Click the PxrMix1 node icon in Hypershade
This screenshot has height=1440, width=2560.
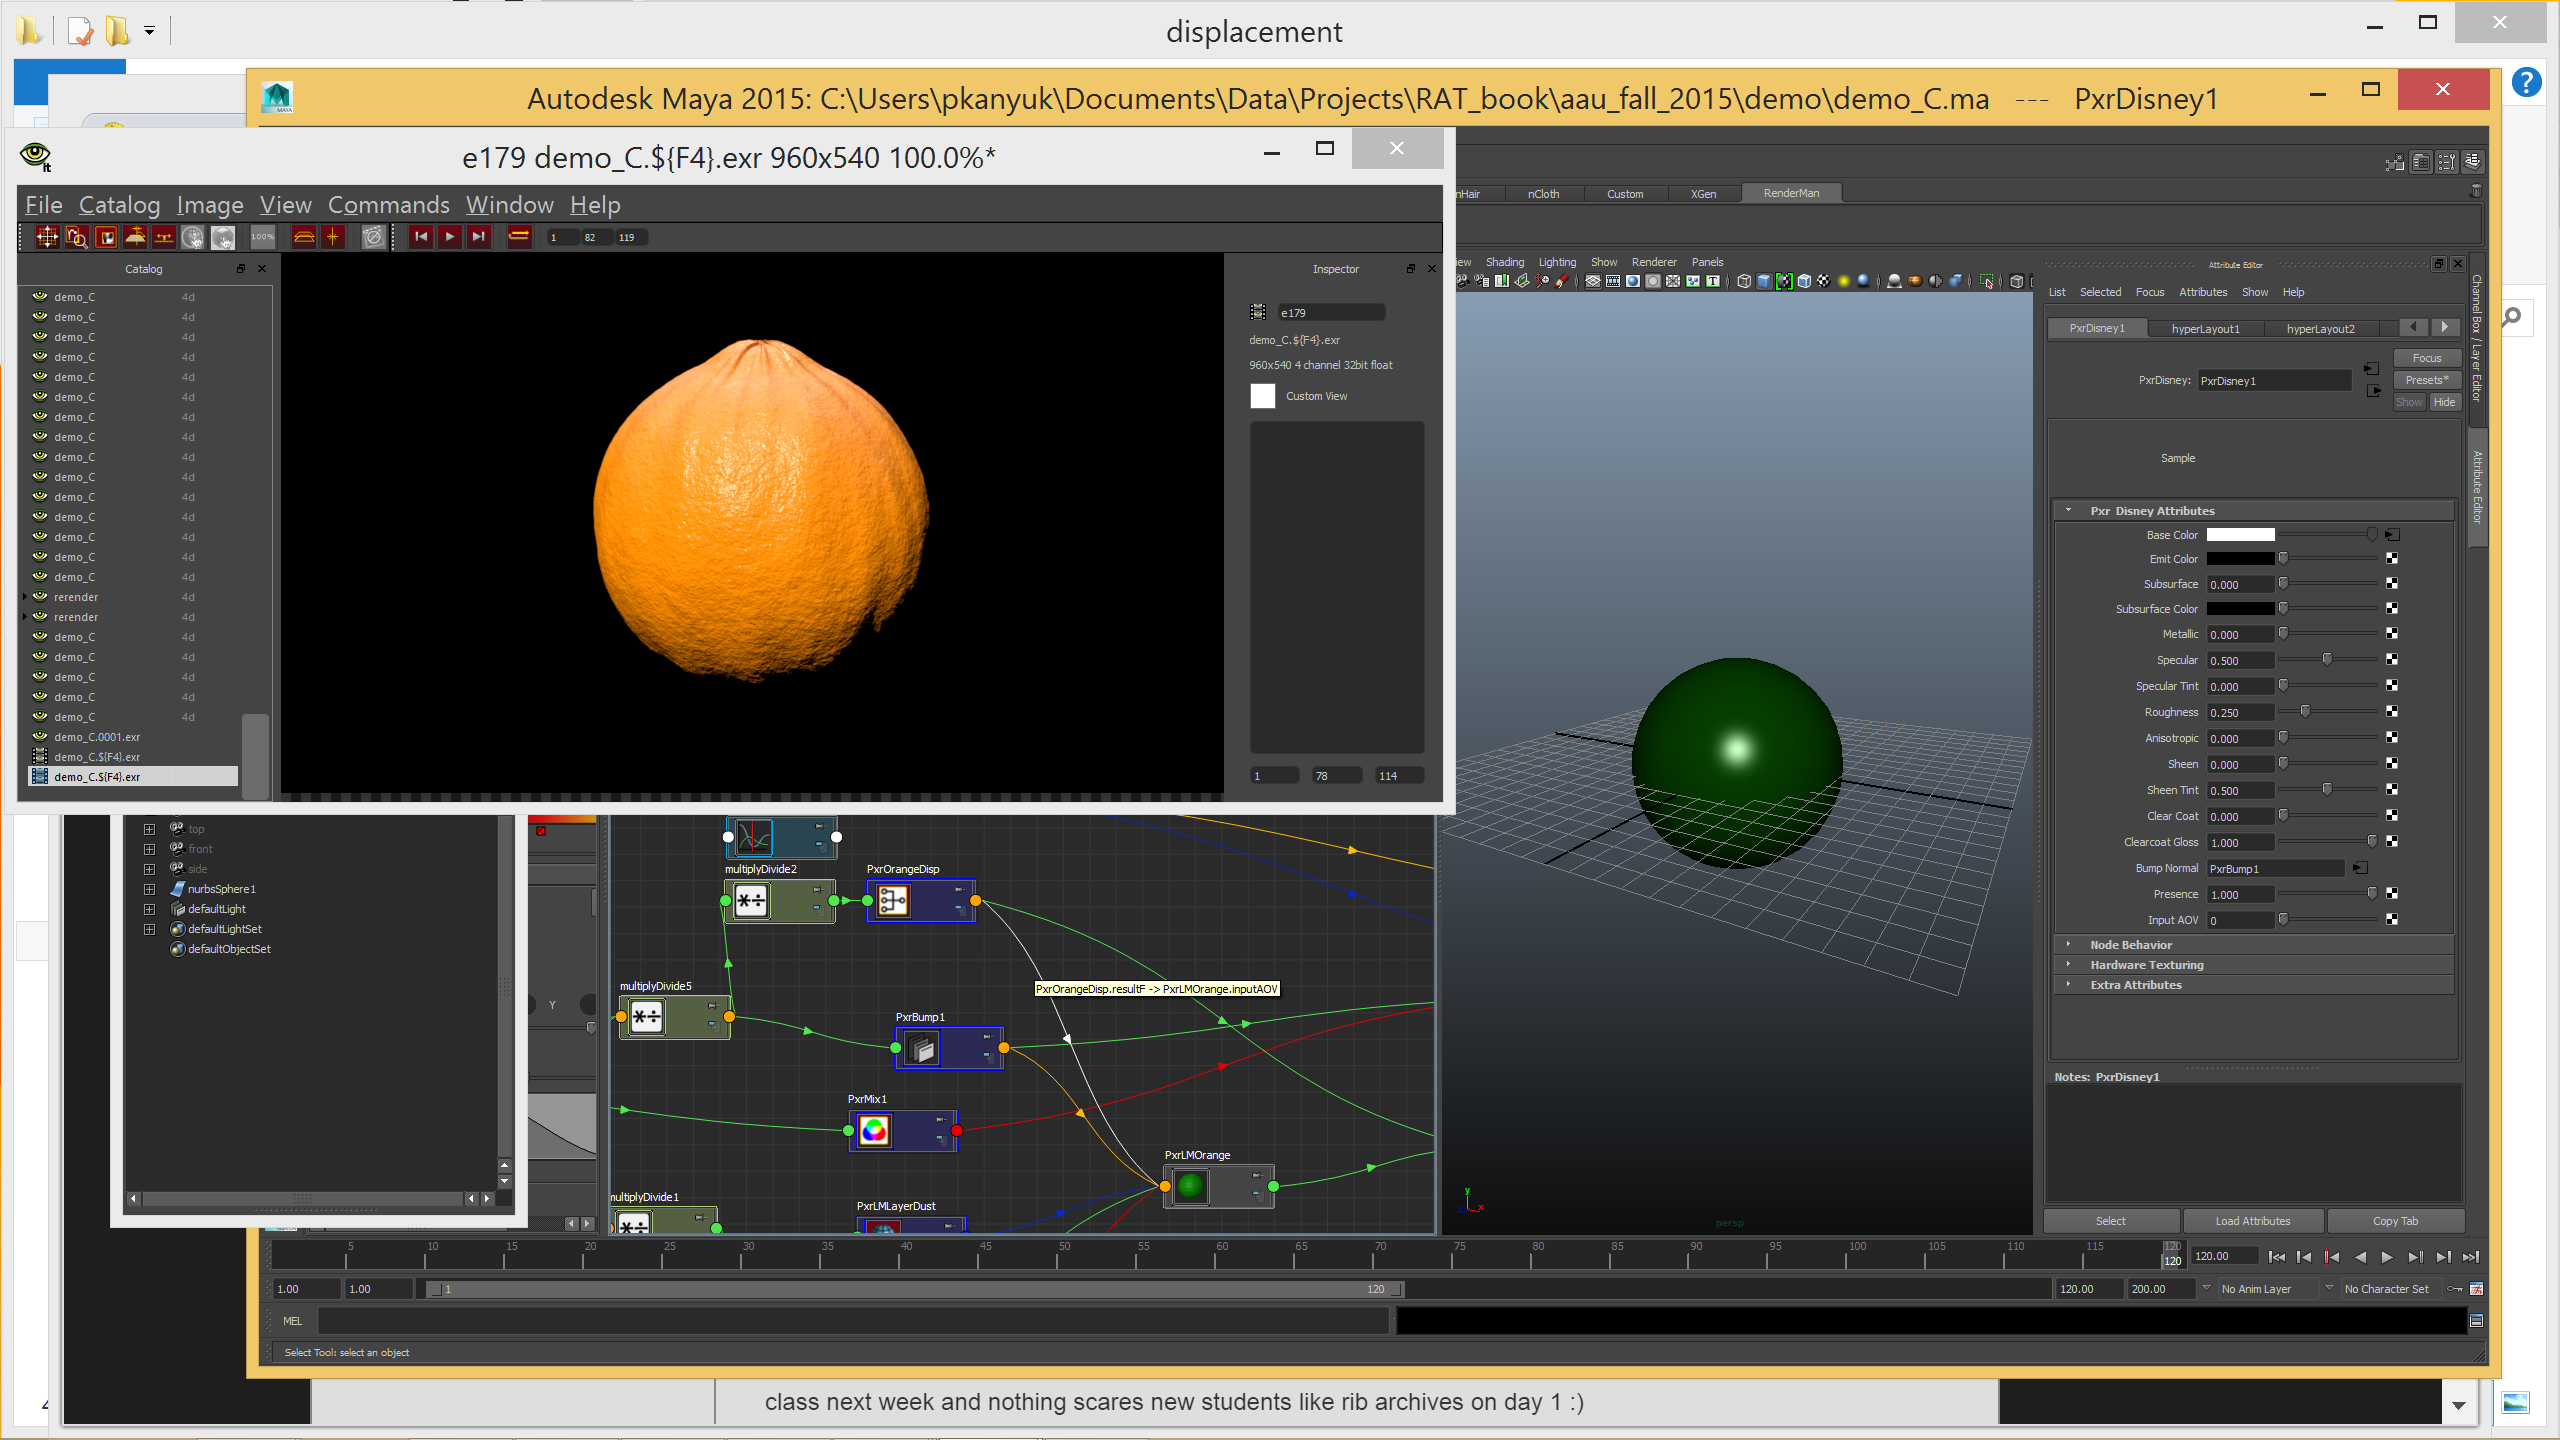(x=874, y=1131)
